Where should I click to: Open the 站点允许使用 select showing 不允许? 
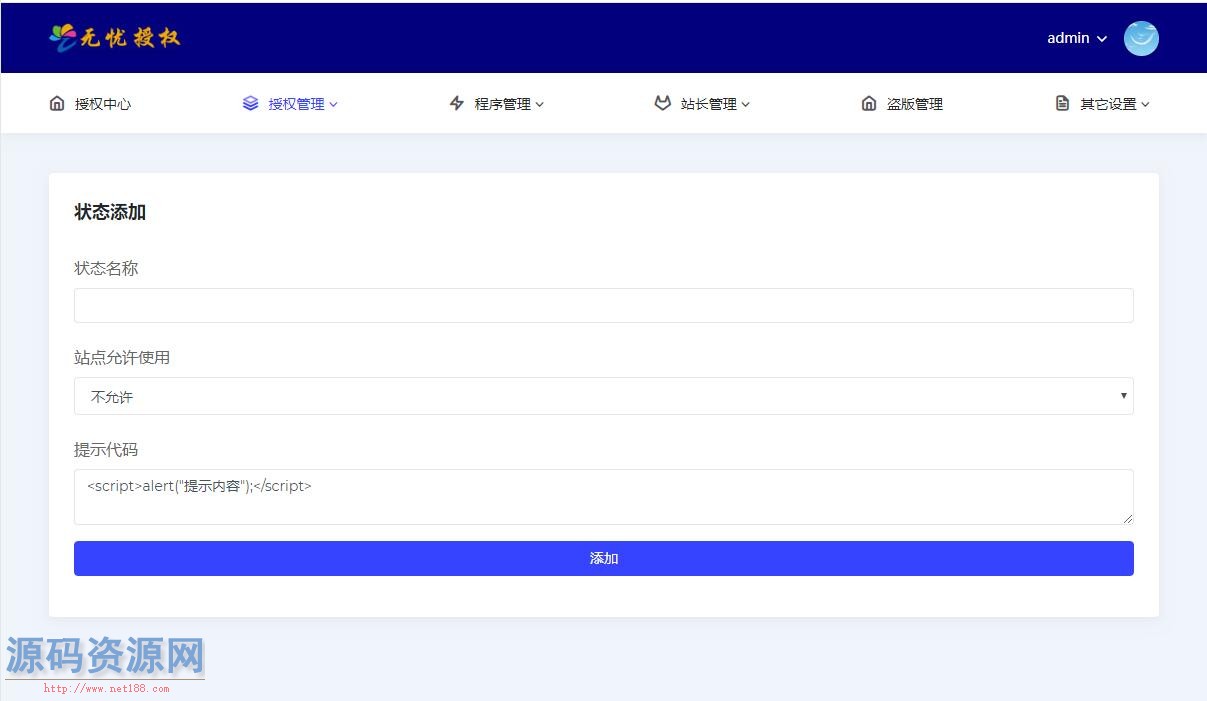tap(604, 396)
